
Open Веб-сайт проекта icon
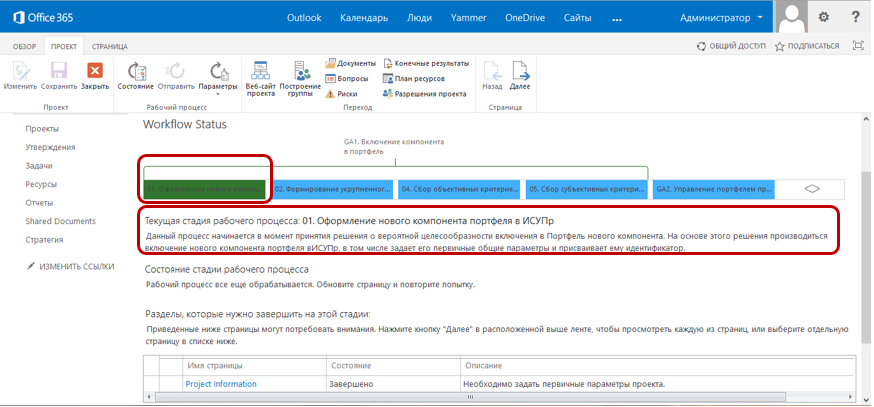click(260, 71)
